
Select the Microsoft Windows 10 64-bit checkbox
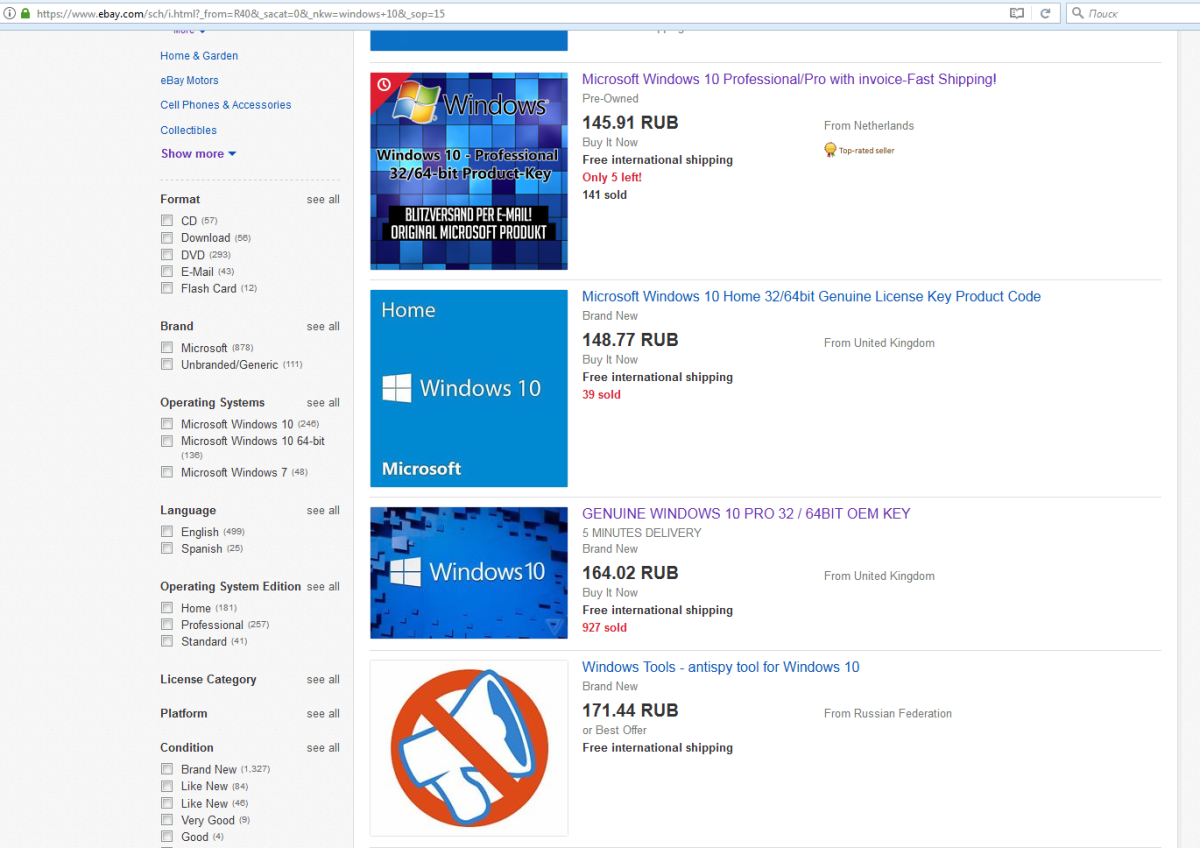tap(167, 440)
